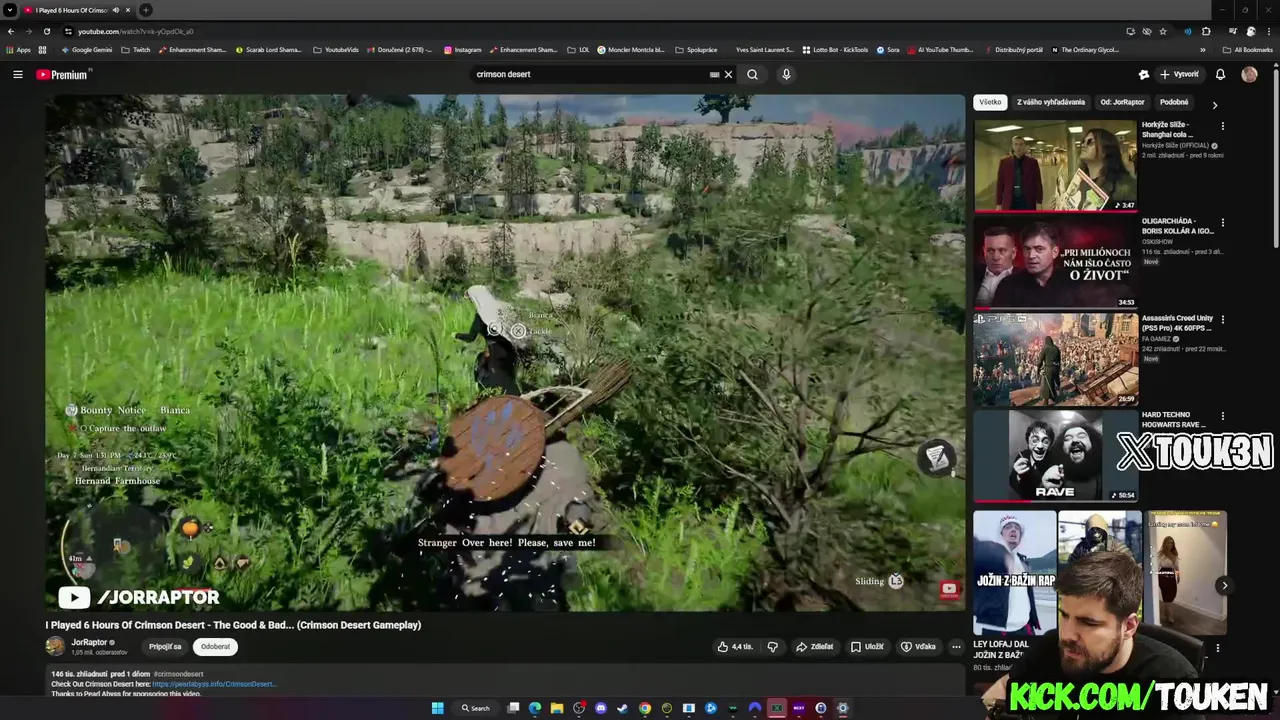Screen dimensions: 1280x720
Task: Open the All Bookmarks folder
Action: pyautogui.click(x=1248, y=49)
